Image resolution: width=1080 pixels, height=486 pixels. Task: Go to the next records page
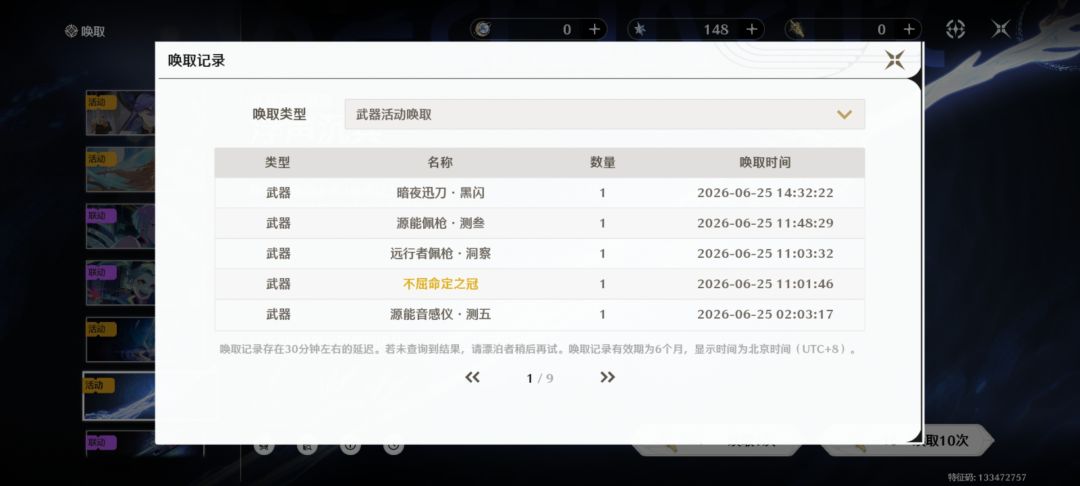pyautogui.click(x=607, y=377)
